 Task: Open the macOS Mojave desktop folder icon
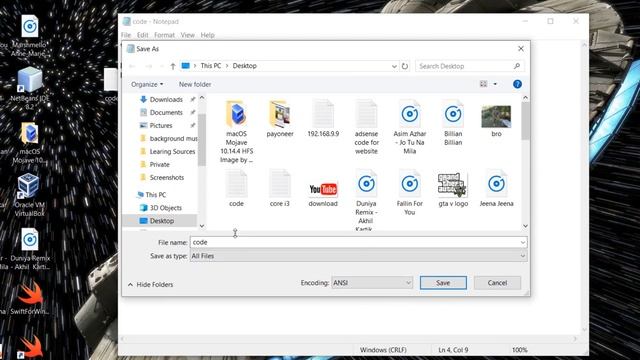pos(29,143)
